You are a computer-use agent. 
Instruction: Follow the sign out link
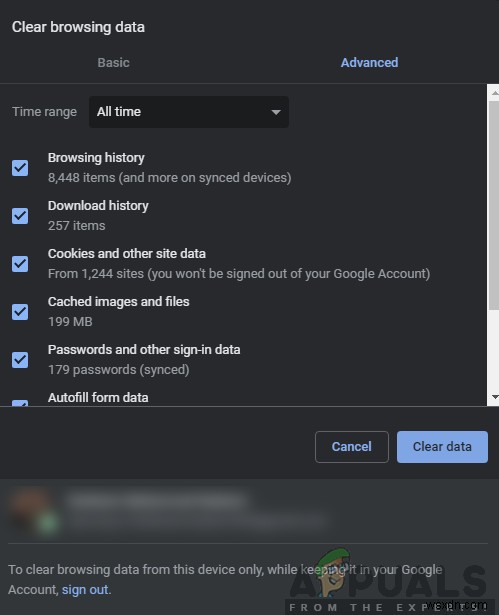point(85,590)
